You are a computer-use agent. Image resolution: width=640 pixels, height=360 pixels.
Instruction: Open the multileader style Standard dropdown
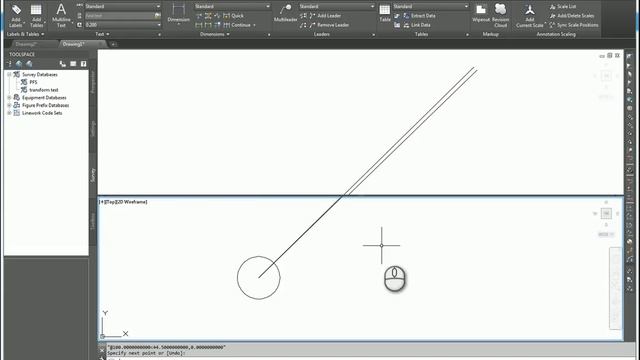336,7
